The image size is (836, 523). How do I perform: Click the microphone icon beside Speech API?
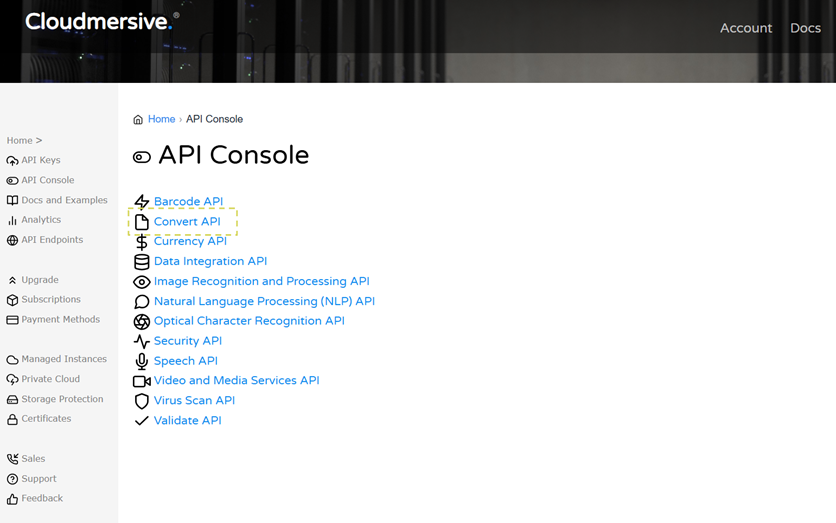tap(141, 361)
